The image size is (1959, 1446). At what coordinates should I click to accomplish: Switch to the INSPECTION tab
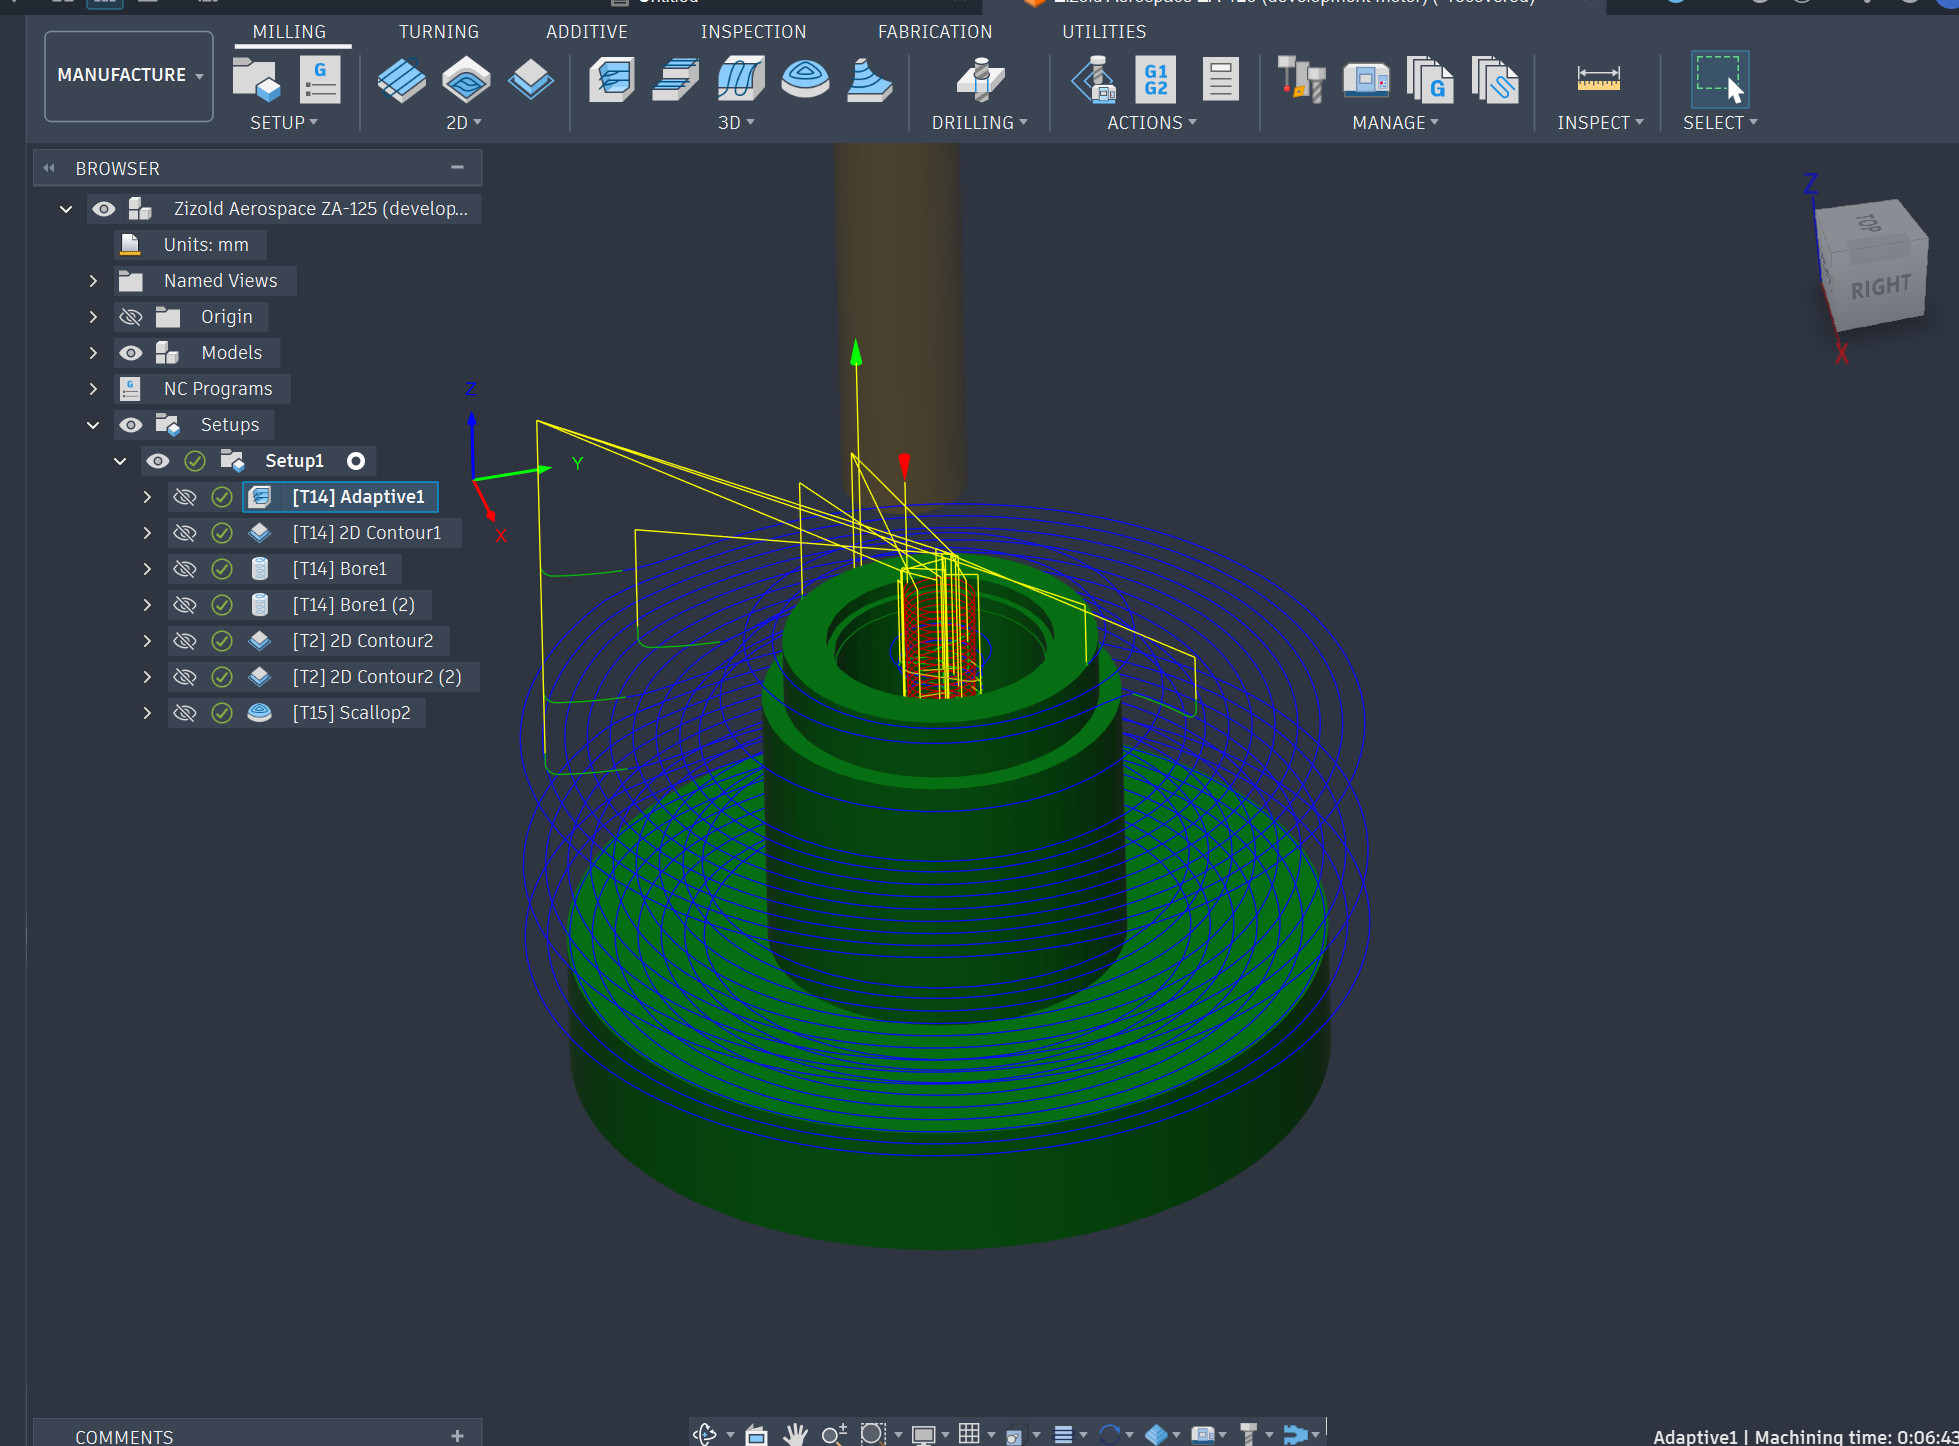(x=753, y=32)
